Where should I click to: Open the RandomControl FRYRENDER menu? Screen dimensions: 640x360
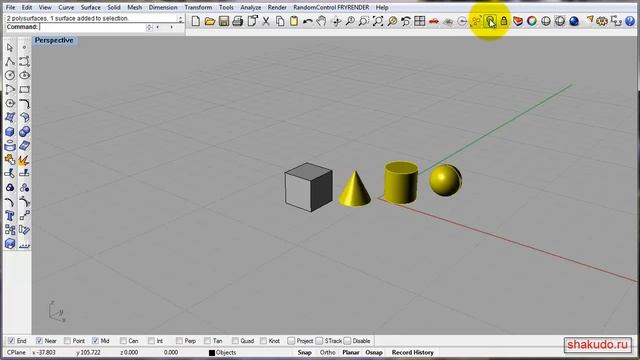tap(331, 7)
